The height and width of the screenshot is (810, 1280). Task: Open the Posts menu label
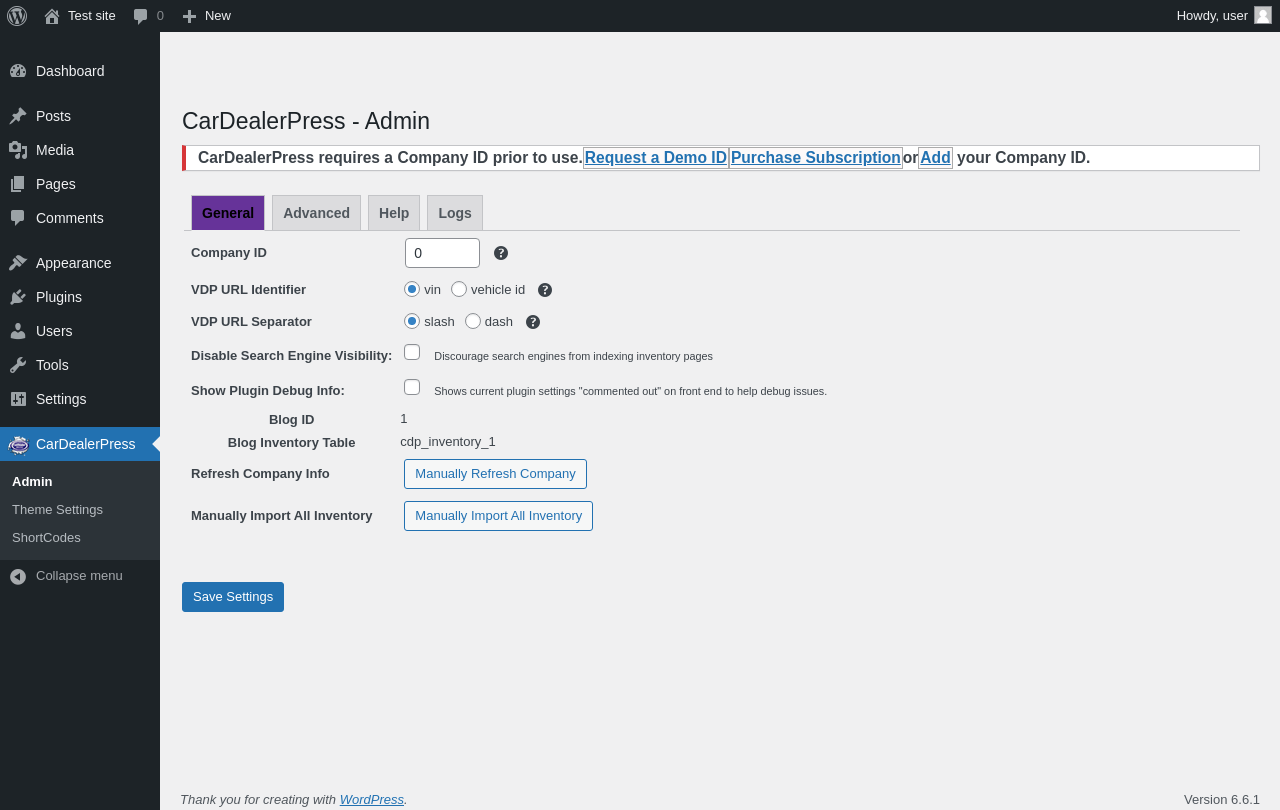53,116
